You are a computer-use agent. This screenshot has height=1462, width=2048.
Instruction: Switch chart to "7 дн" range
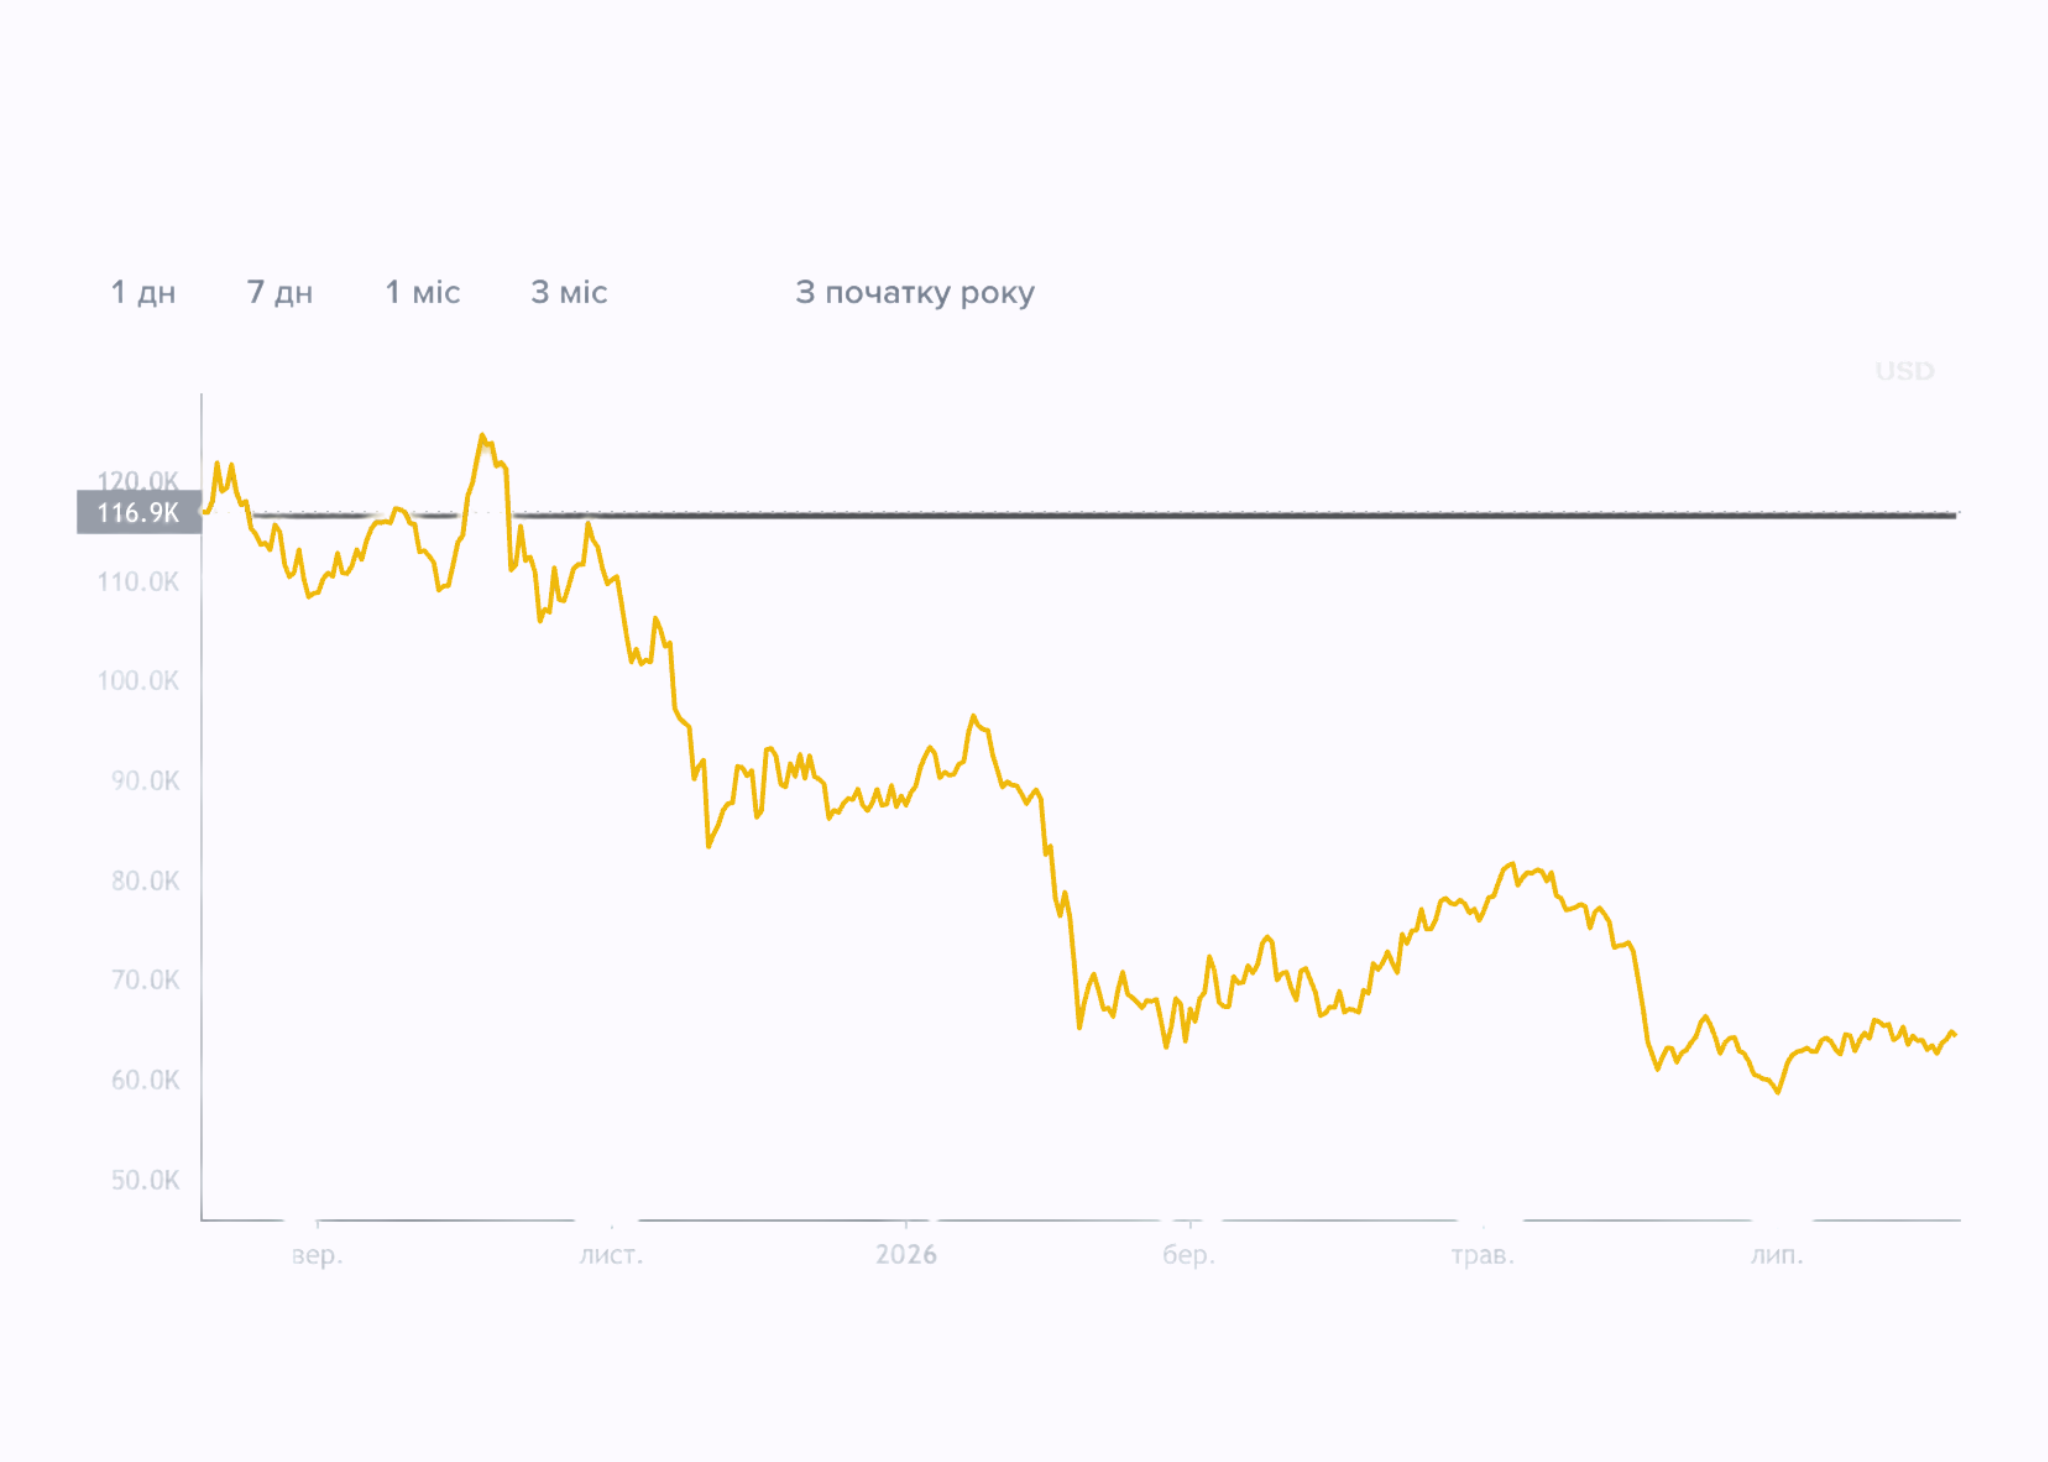pyautogui.click(x=280, y=292)
